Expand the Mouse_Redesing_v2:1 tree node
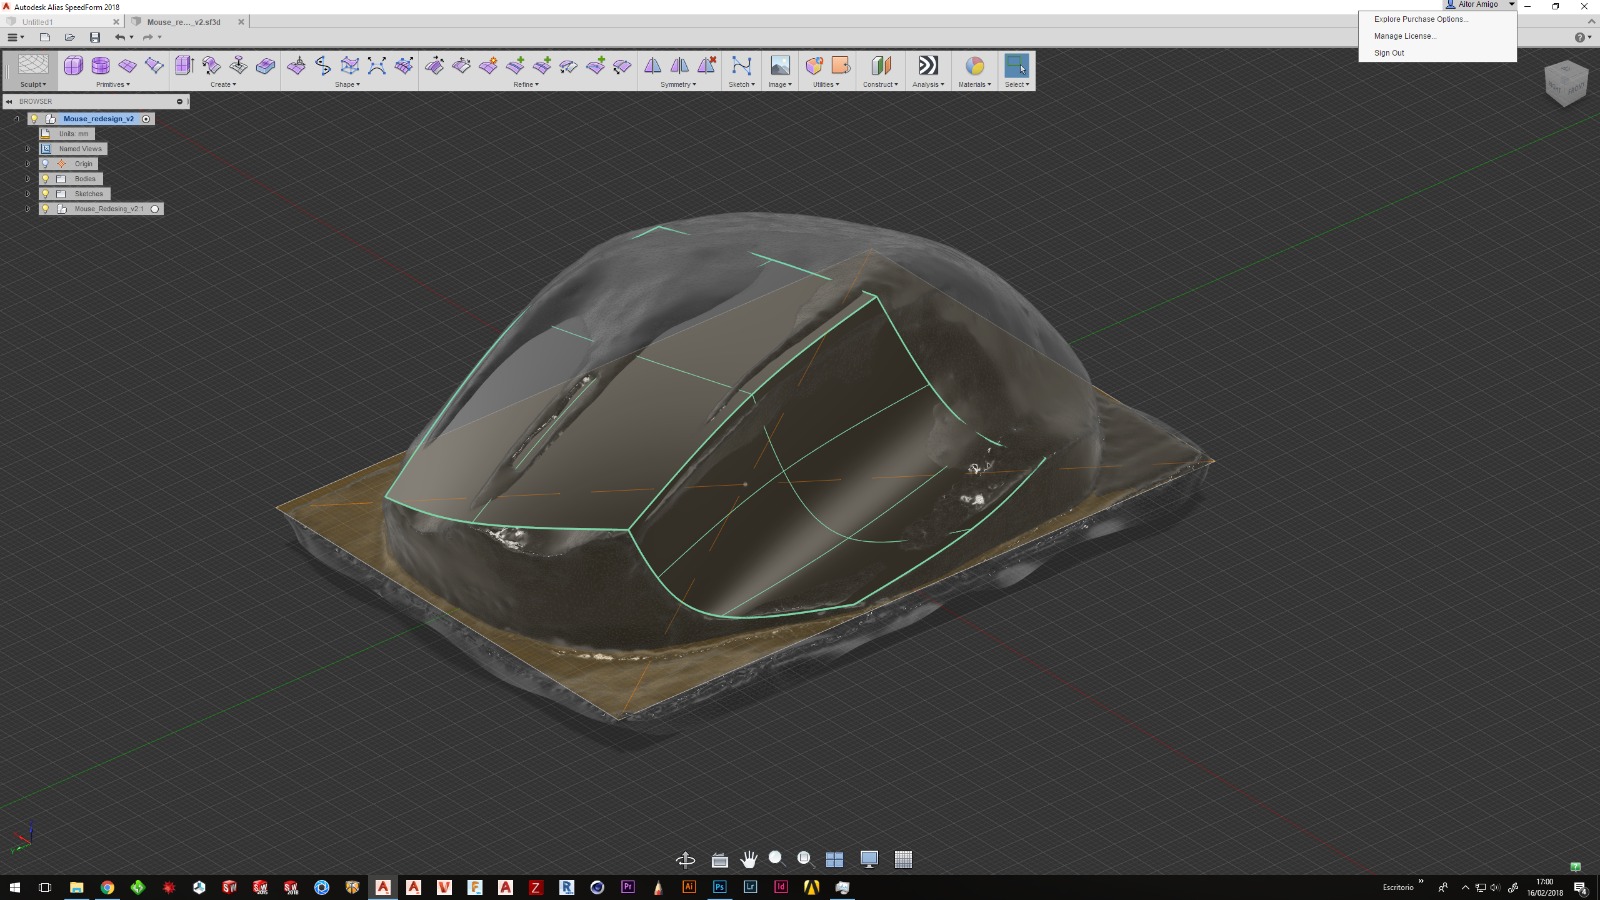This screenshot has height=900, width=1600. coord(27,208)
